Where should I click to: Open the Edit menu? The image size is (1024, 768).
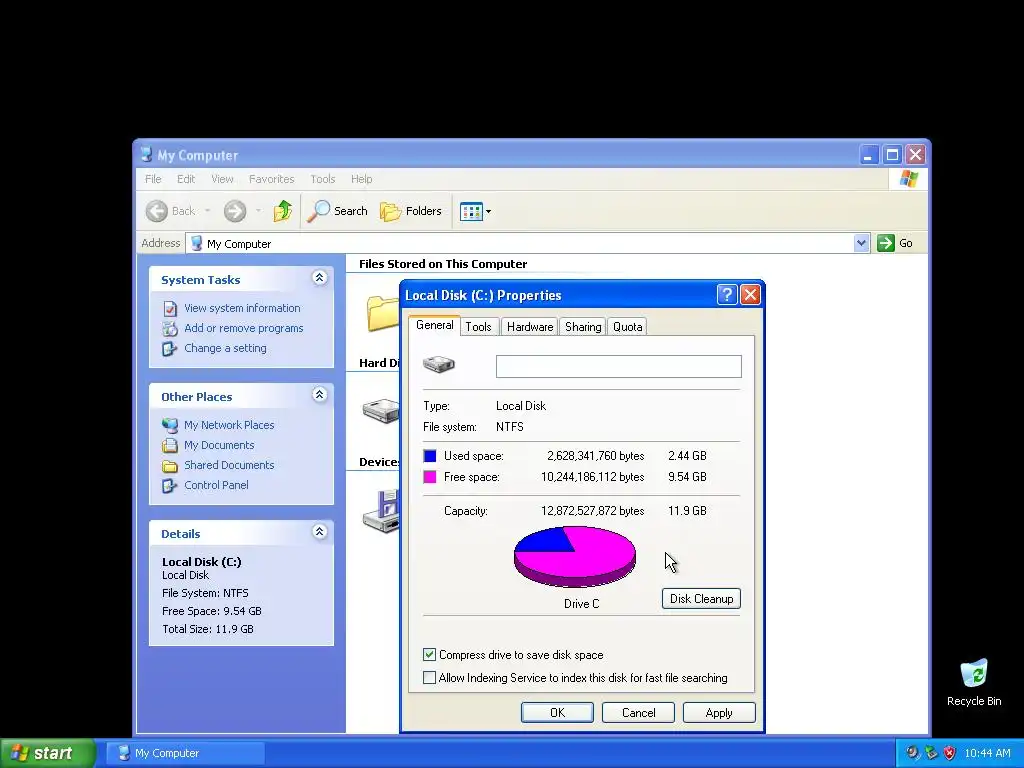click(x=186, y=179)
